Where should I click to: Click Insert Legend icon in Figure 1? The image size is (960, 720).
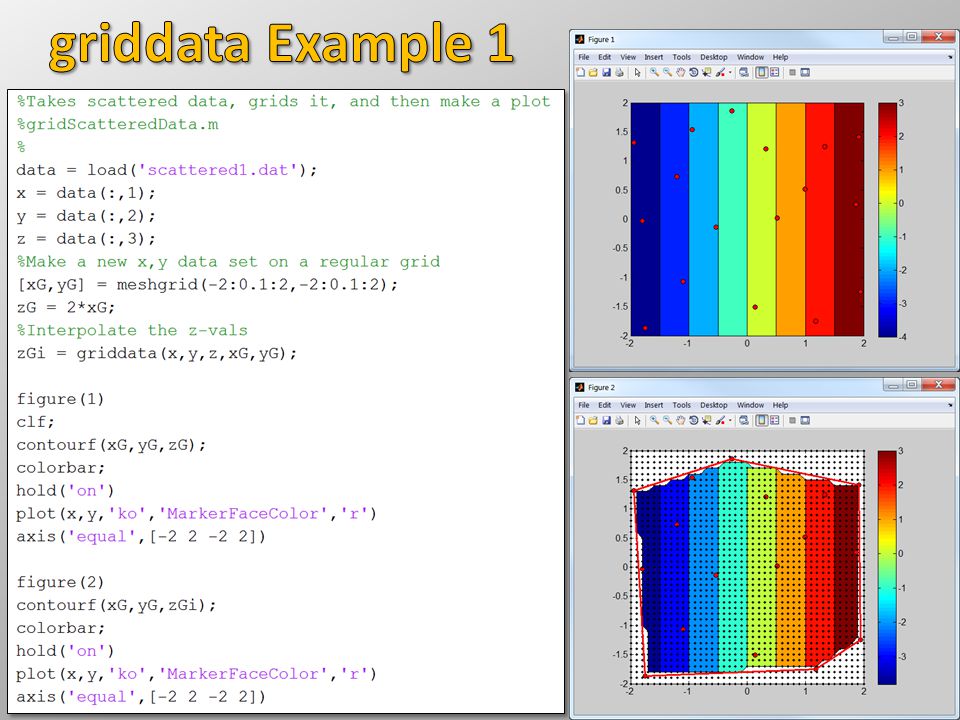(x=774, y=72)
